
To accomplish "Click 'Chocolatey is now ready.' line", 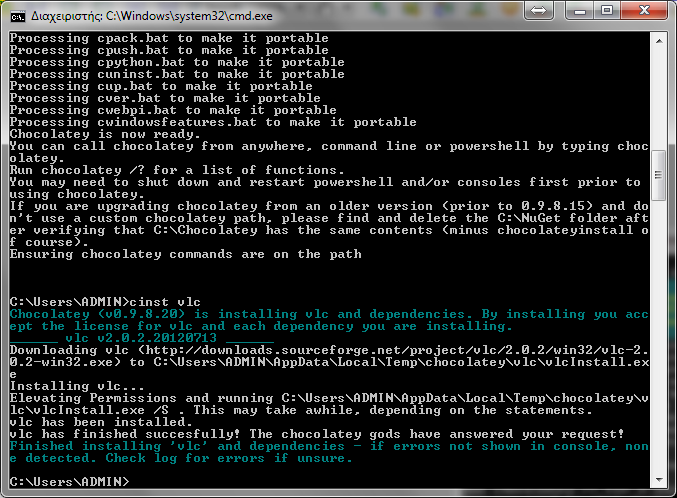I will click(105, 134).
